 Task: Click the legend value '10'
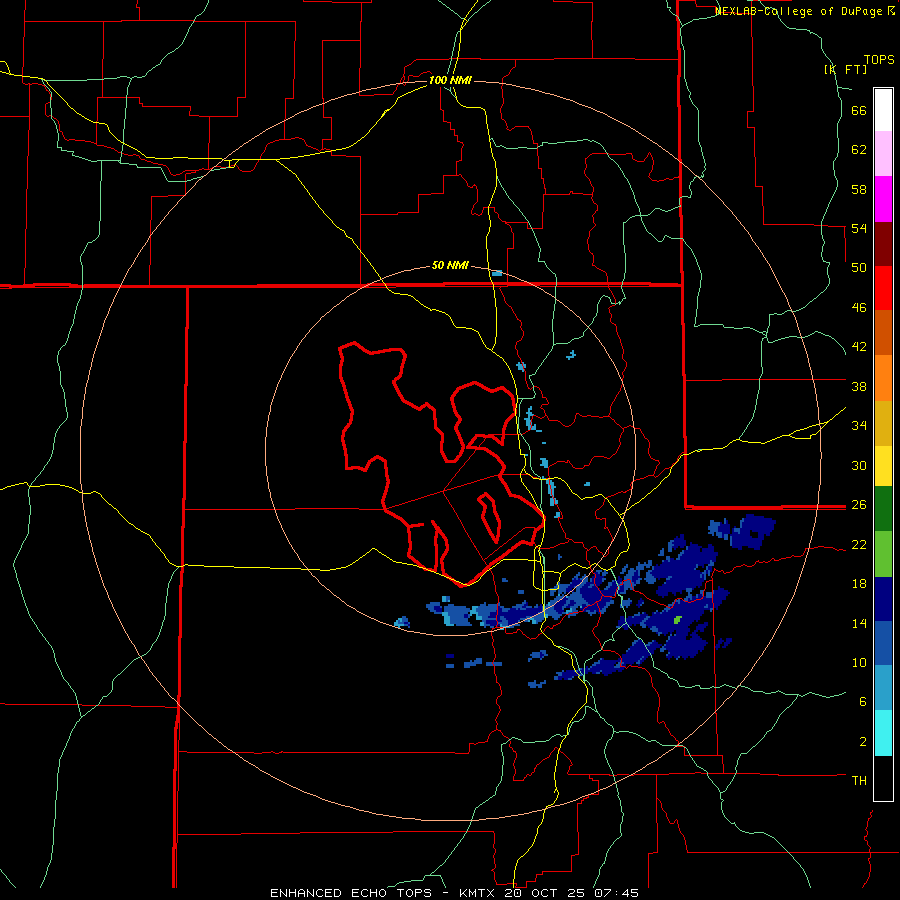(x=859, y=663)
